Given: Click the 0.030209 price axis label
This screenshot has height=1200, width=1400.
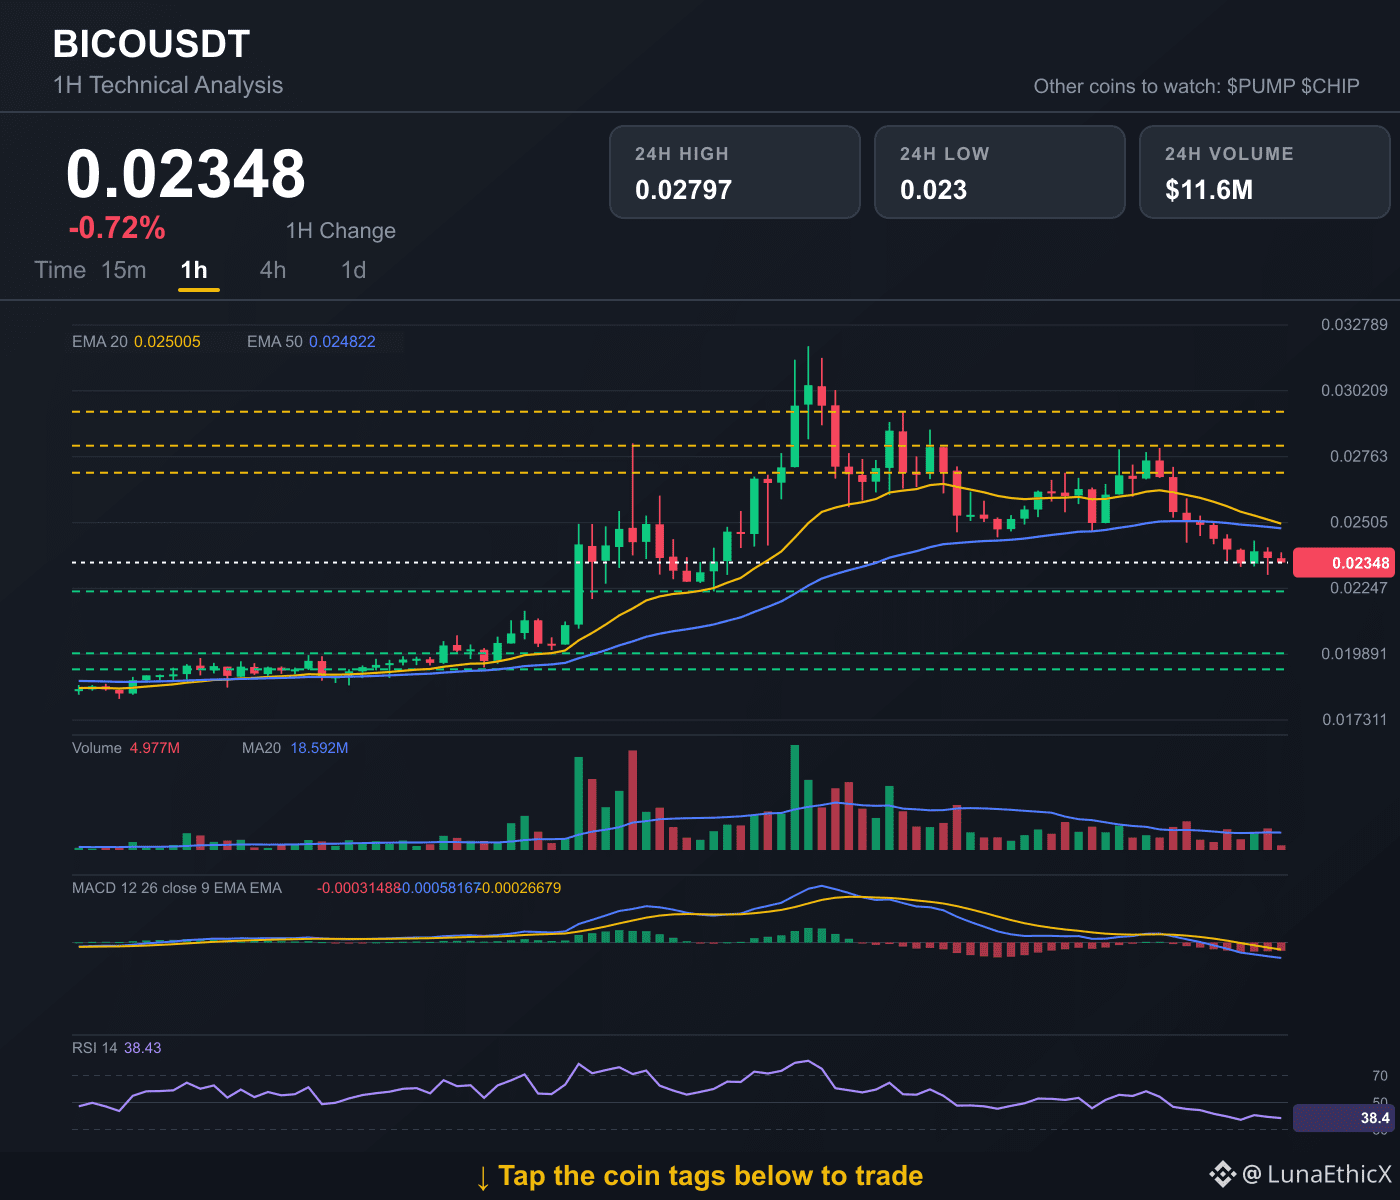Looking at the screenshot, I should [x=1354, y=390].
